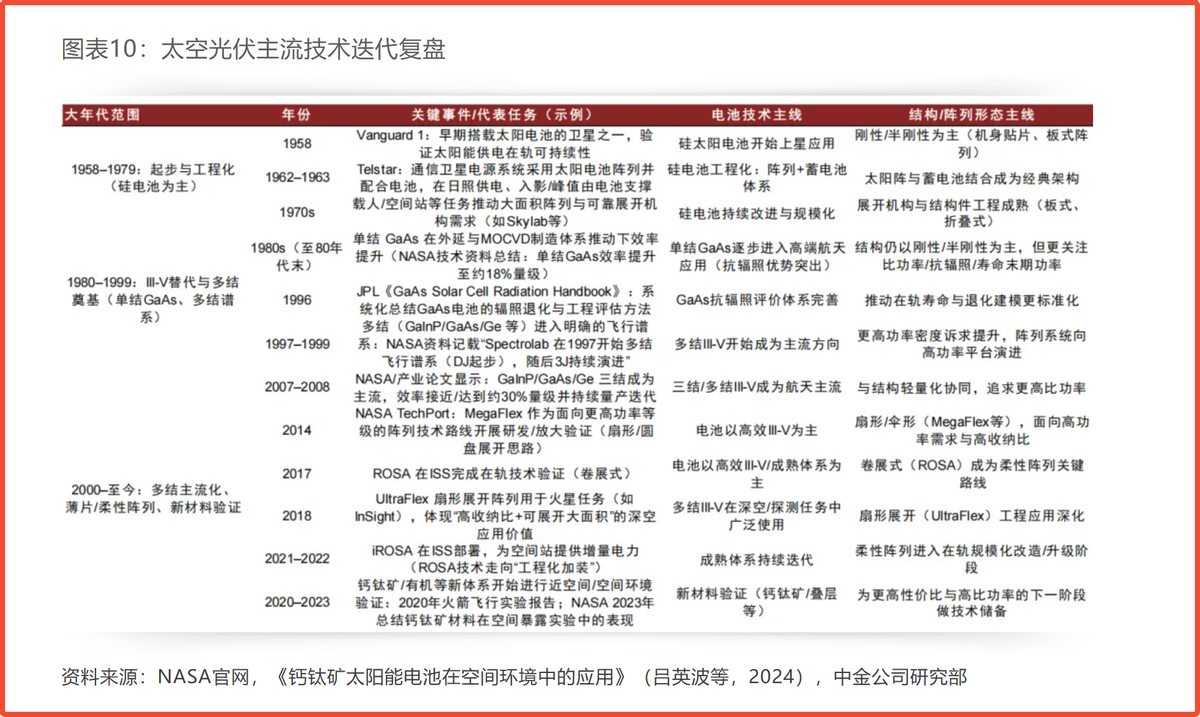The width and height of the screenshot is (1200, 717).
Task: Select the JPL GaAs Solar Cell Radiation Handbook entry
Action: [505, 300]
